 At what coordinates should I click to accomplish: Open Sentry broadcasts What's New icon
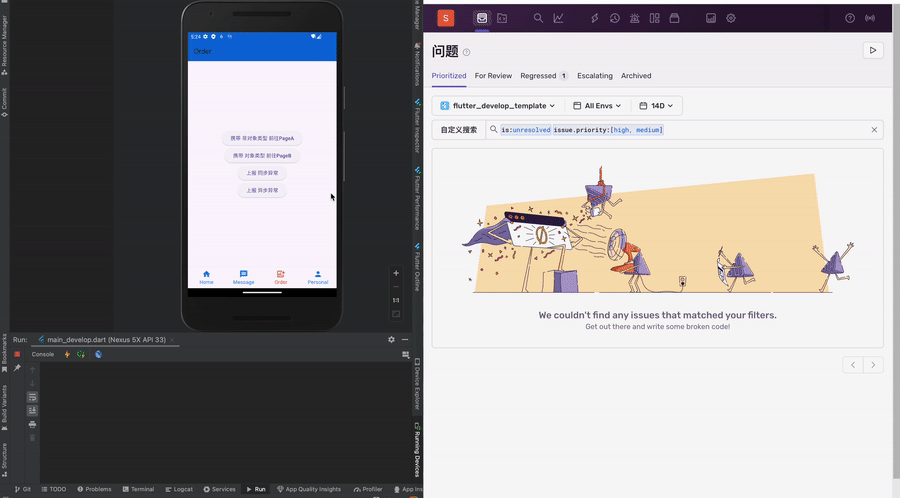pyautogui.click(x=870, y=18)
